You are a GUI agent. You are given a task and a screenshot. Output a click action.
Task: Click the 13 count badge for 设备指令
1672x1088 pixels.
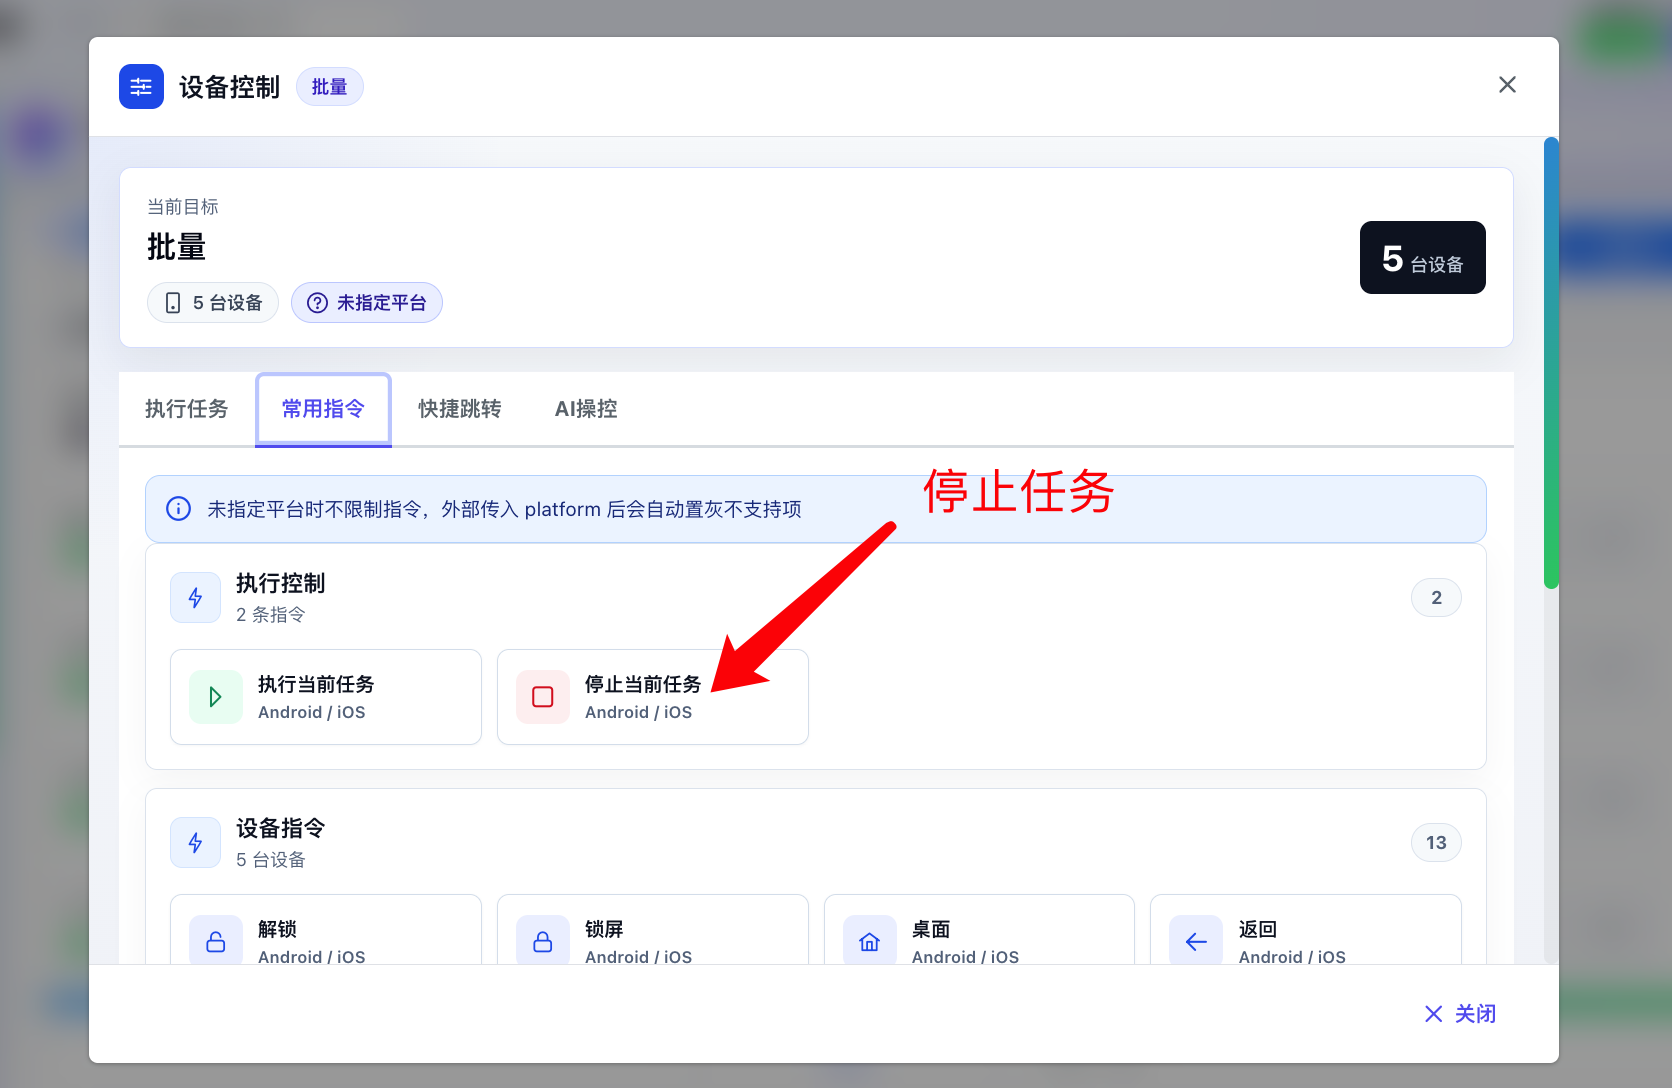click(1436, 843)
